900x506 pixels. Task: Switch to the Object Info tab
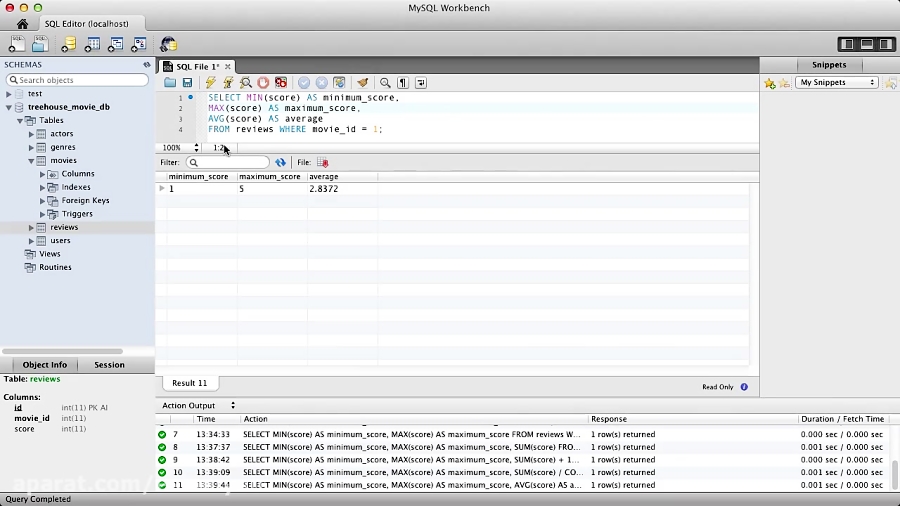pos(45,365)
